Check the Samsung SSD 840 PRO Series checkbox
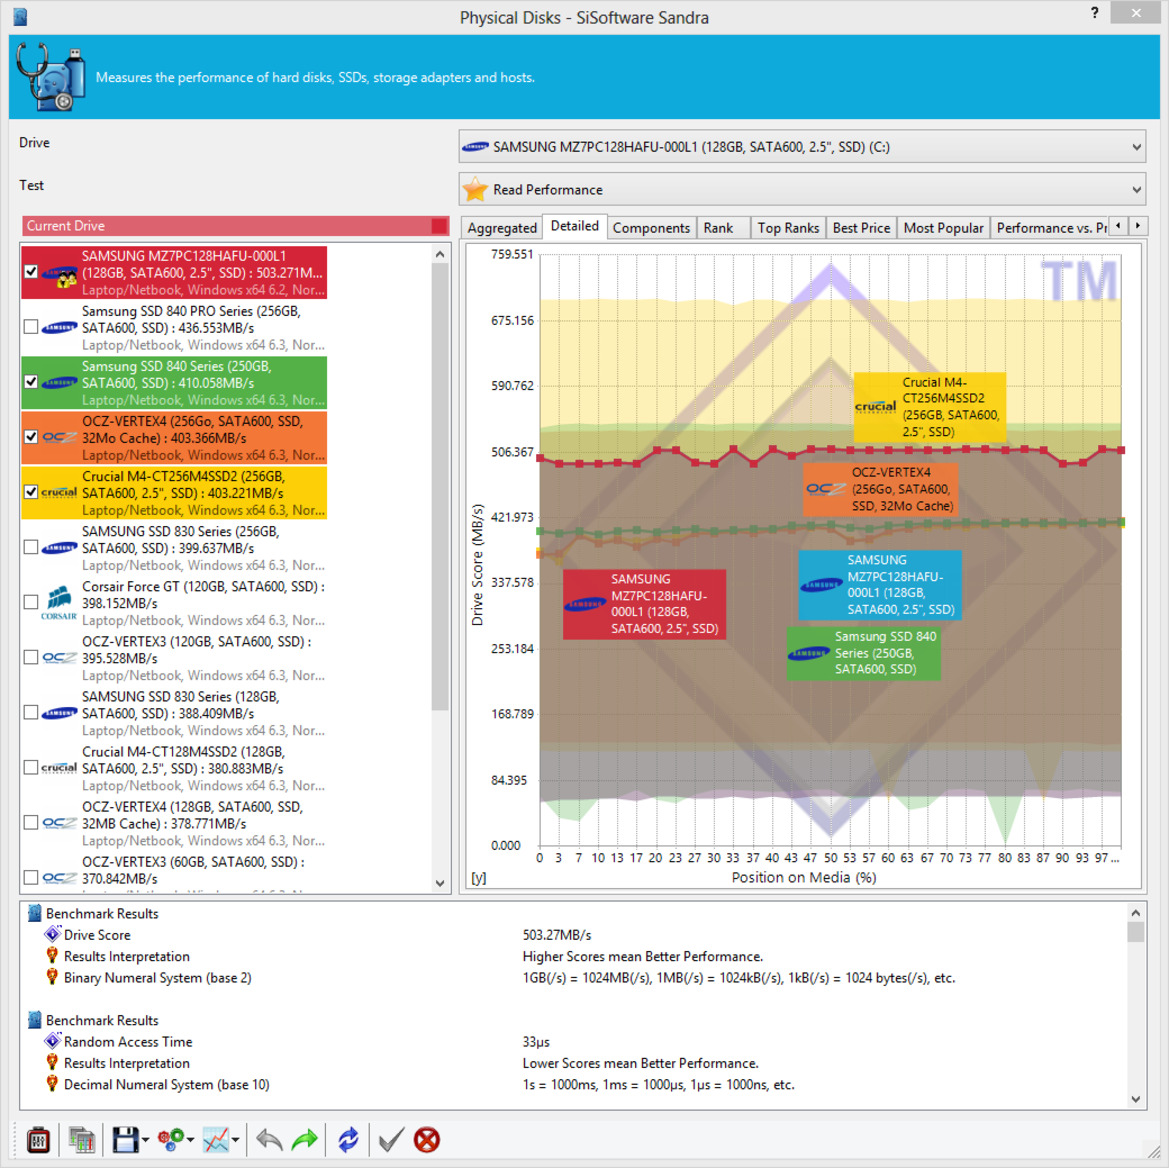Image resolution: width=1169 pixels, height=1168 pixels. [x=31, y=326]
